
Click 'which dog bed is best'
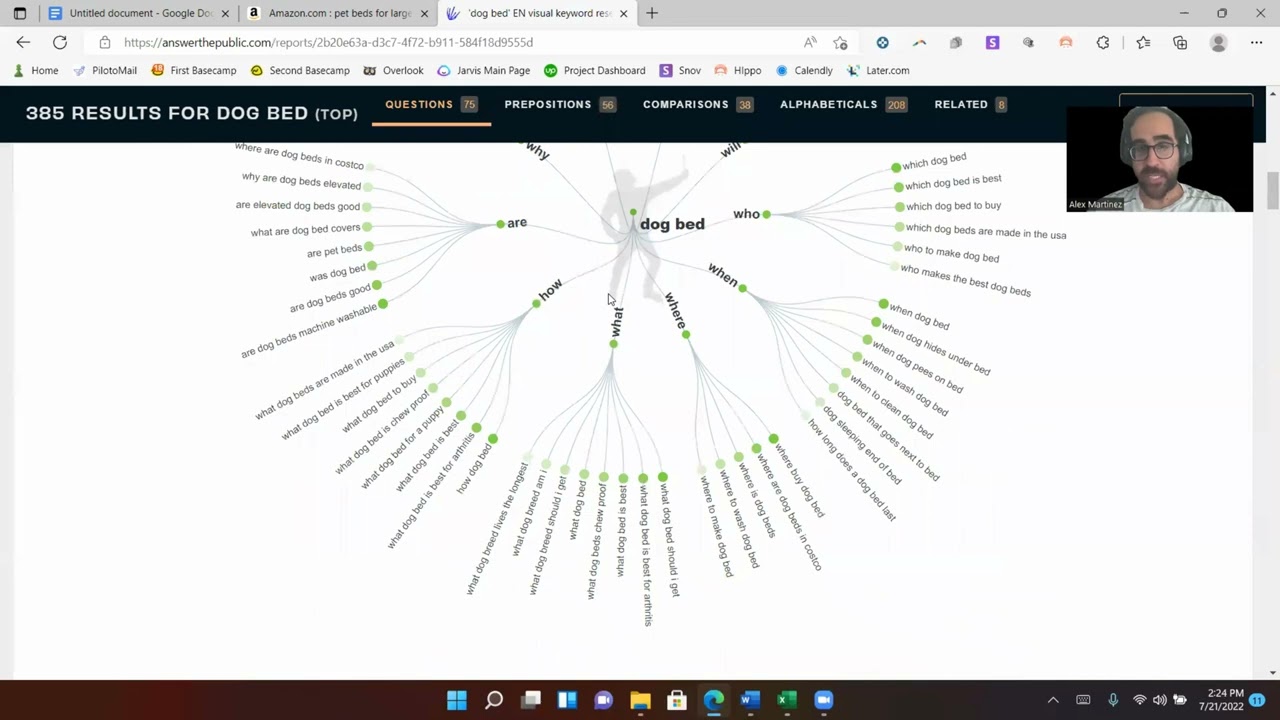tap(953, 181)
